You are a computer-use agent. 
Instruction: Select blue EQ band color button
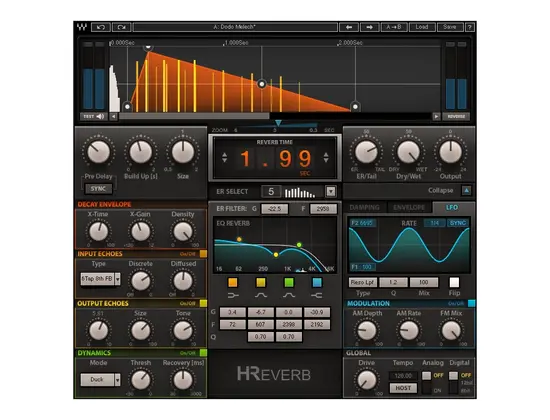(317, 282)
